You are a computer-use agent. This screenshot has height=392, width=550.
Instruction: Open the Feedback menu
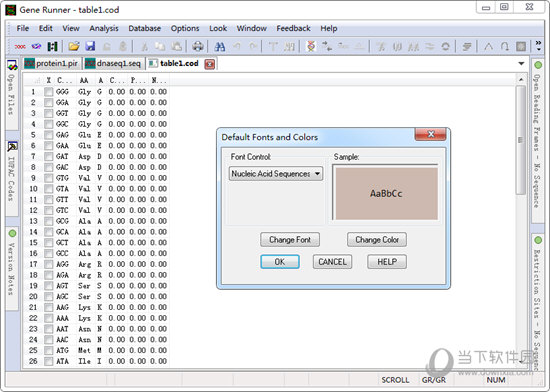click(x=293, y=28)
